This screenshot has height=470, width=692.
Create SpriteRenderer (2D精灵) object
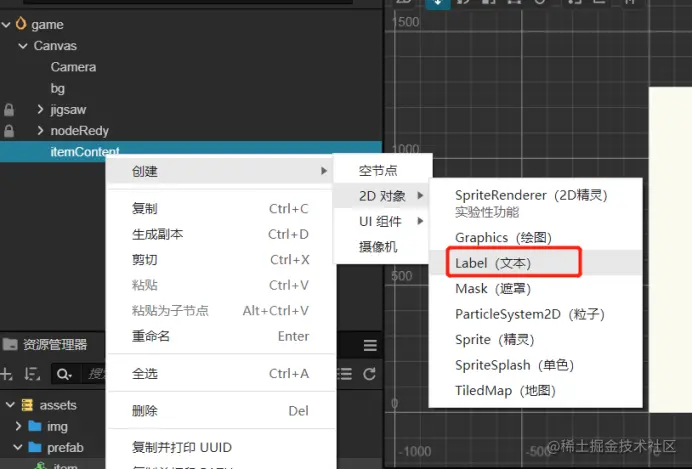coord(535,203)
